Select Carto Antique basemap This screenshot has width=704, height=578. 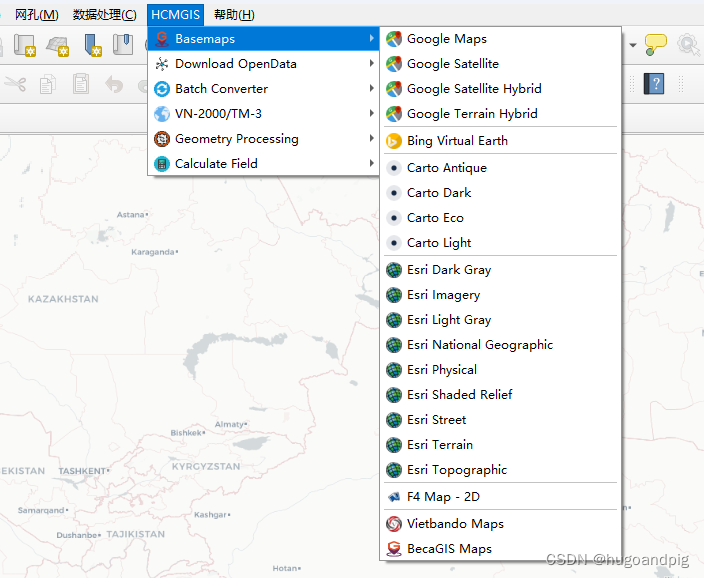pyautogui.click(x=500, y=168)
